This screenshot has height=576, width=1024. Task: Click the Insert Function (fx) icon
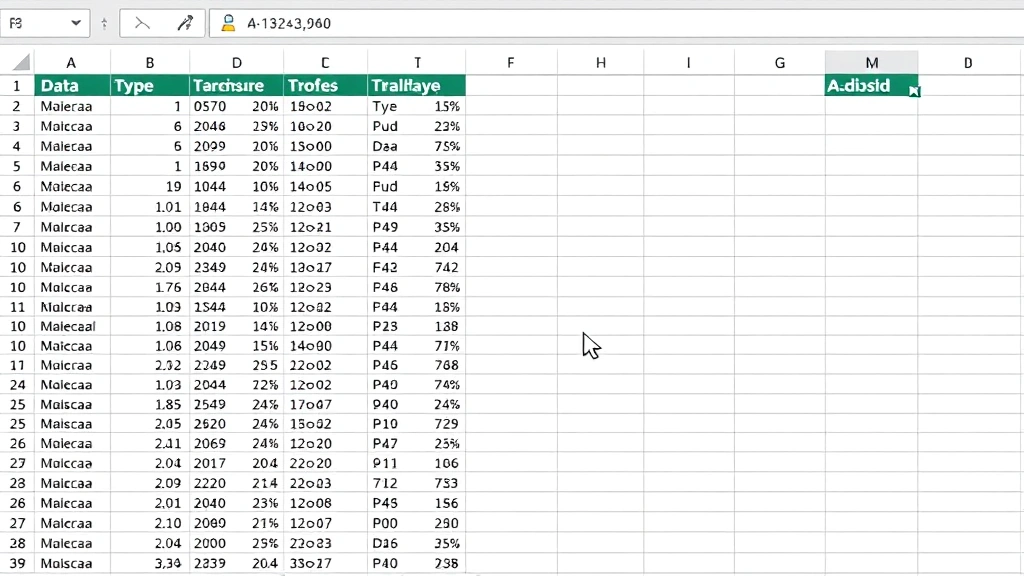(186, 22)
